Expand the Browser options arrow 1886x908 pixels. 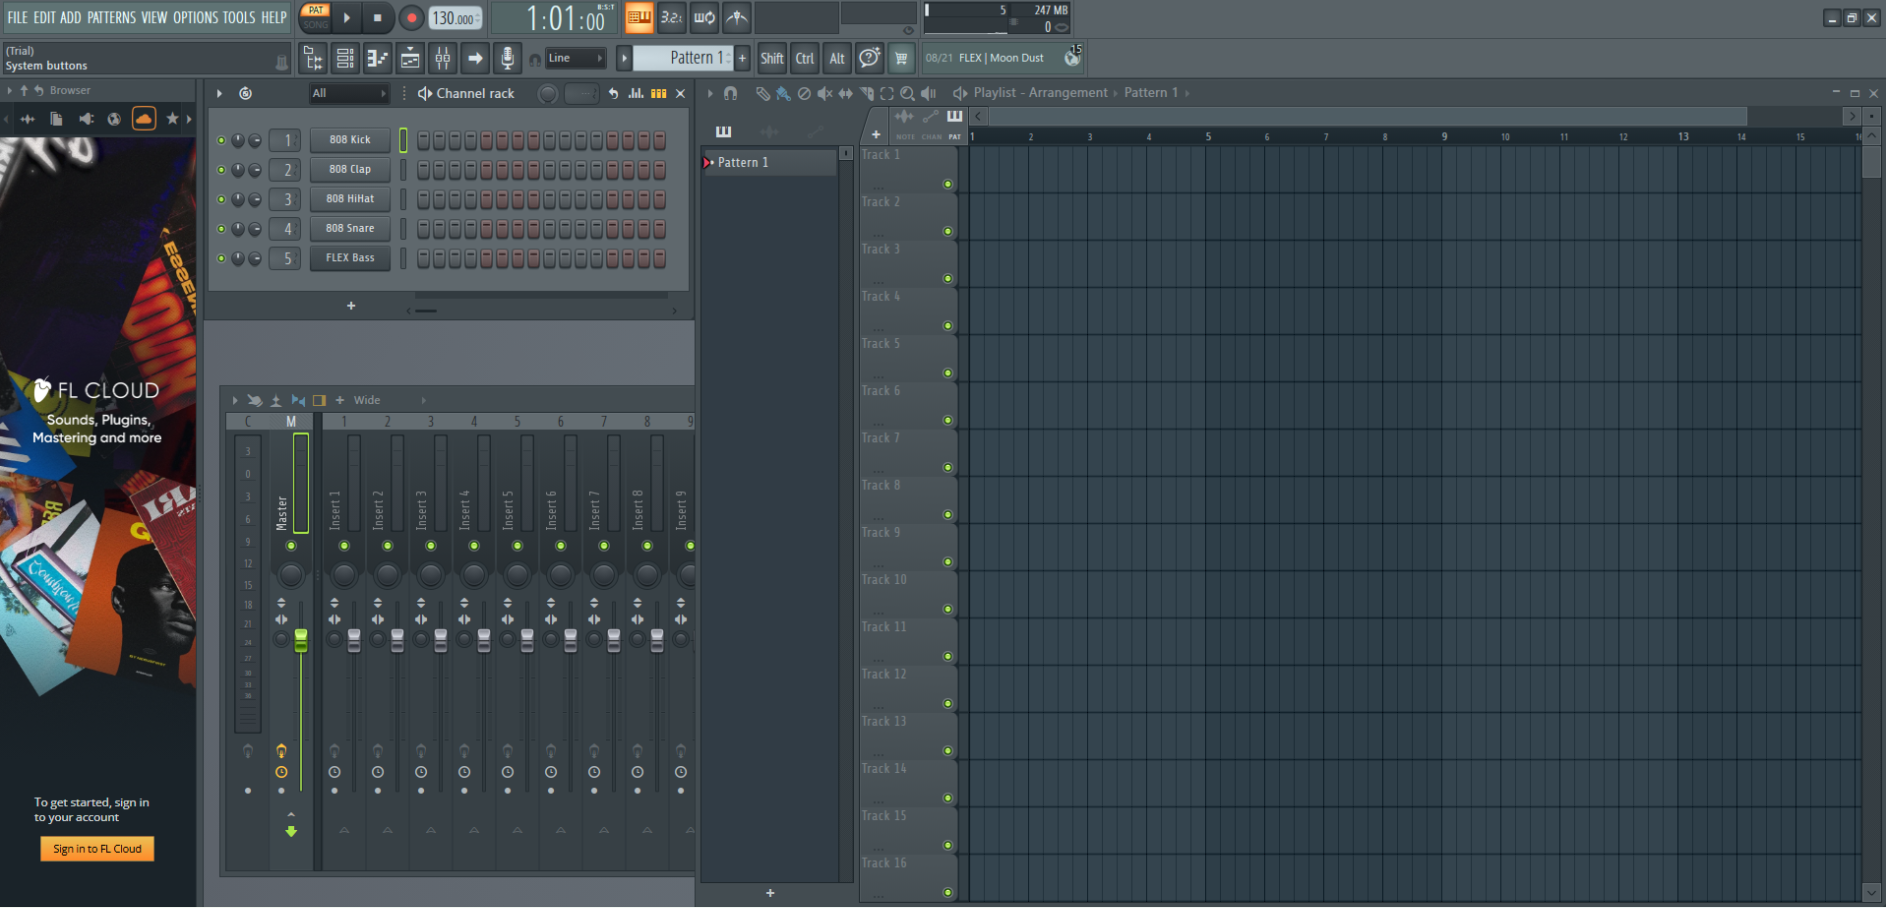pyautogui.click(x=10, y=90)
